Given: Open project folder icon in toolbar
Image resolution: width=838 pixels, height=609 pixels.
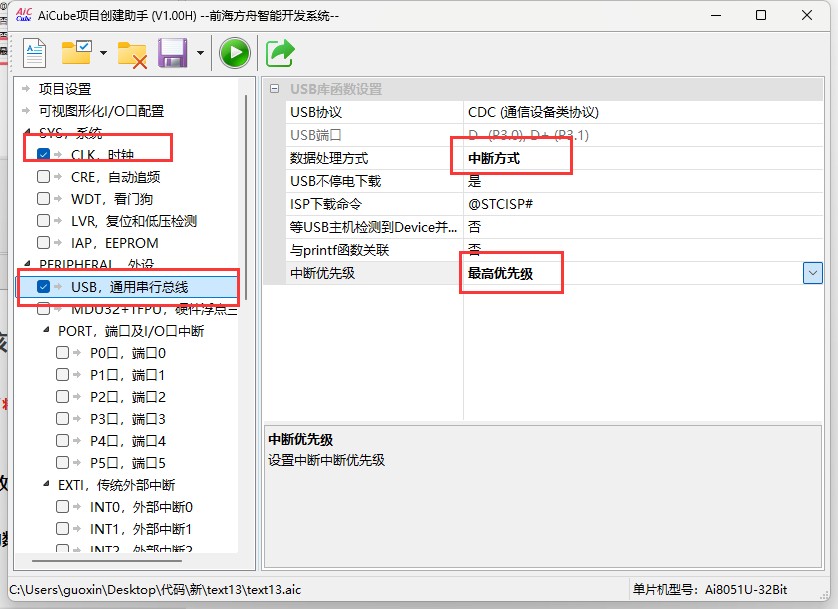Looking at the screenshot, I should [x=76, y=52].
